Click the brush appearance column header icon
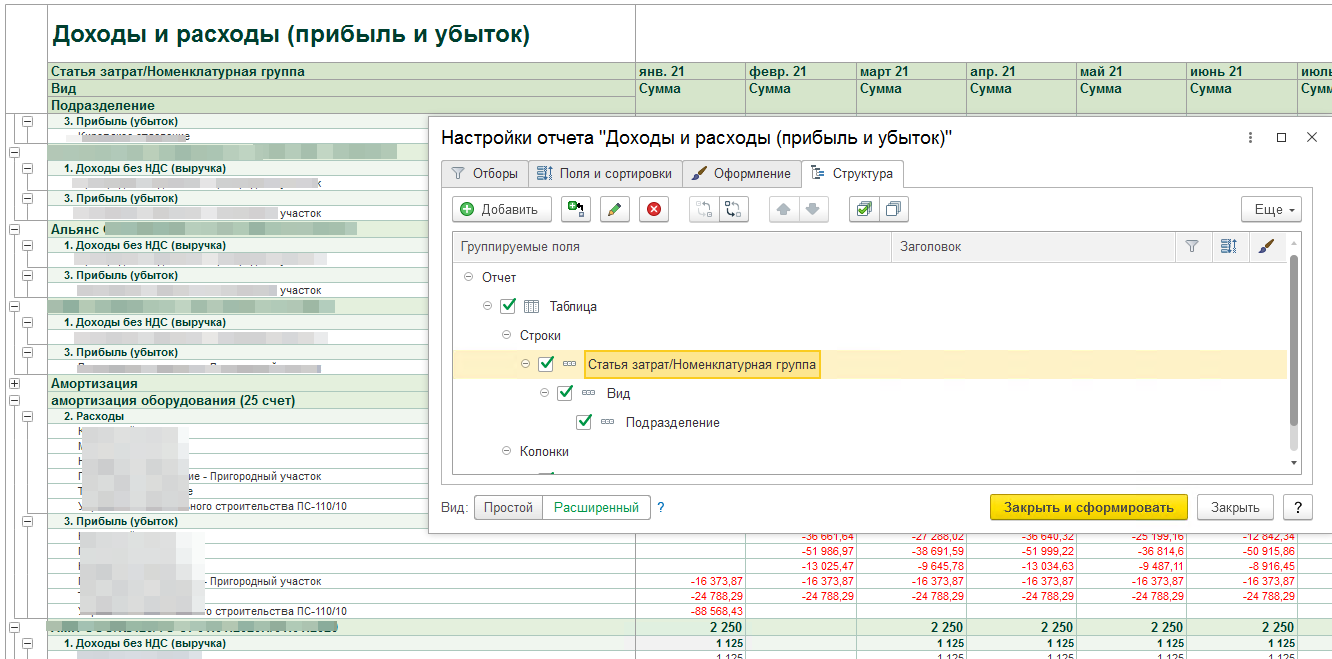Viewport: 1332px width, 659px height. [x=1265, y=246]
